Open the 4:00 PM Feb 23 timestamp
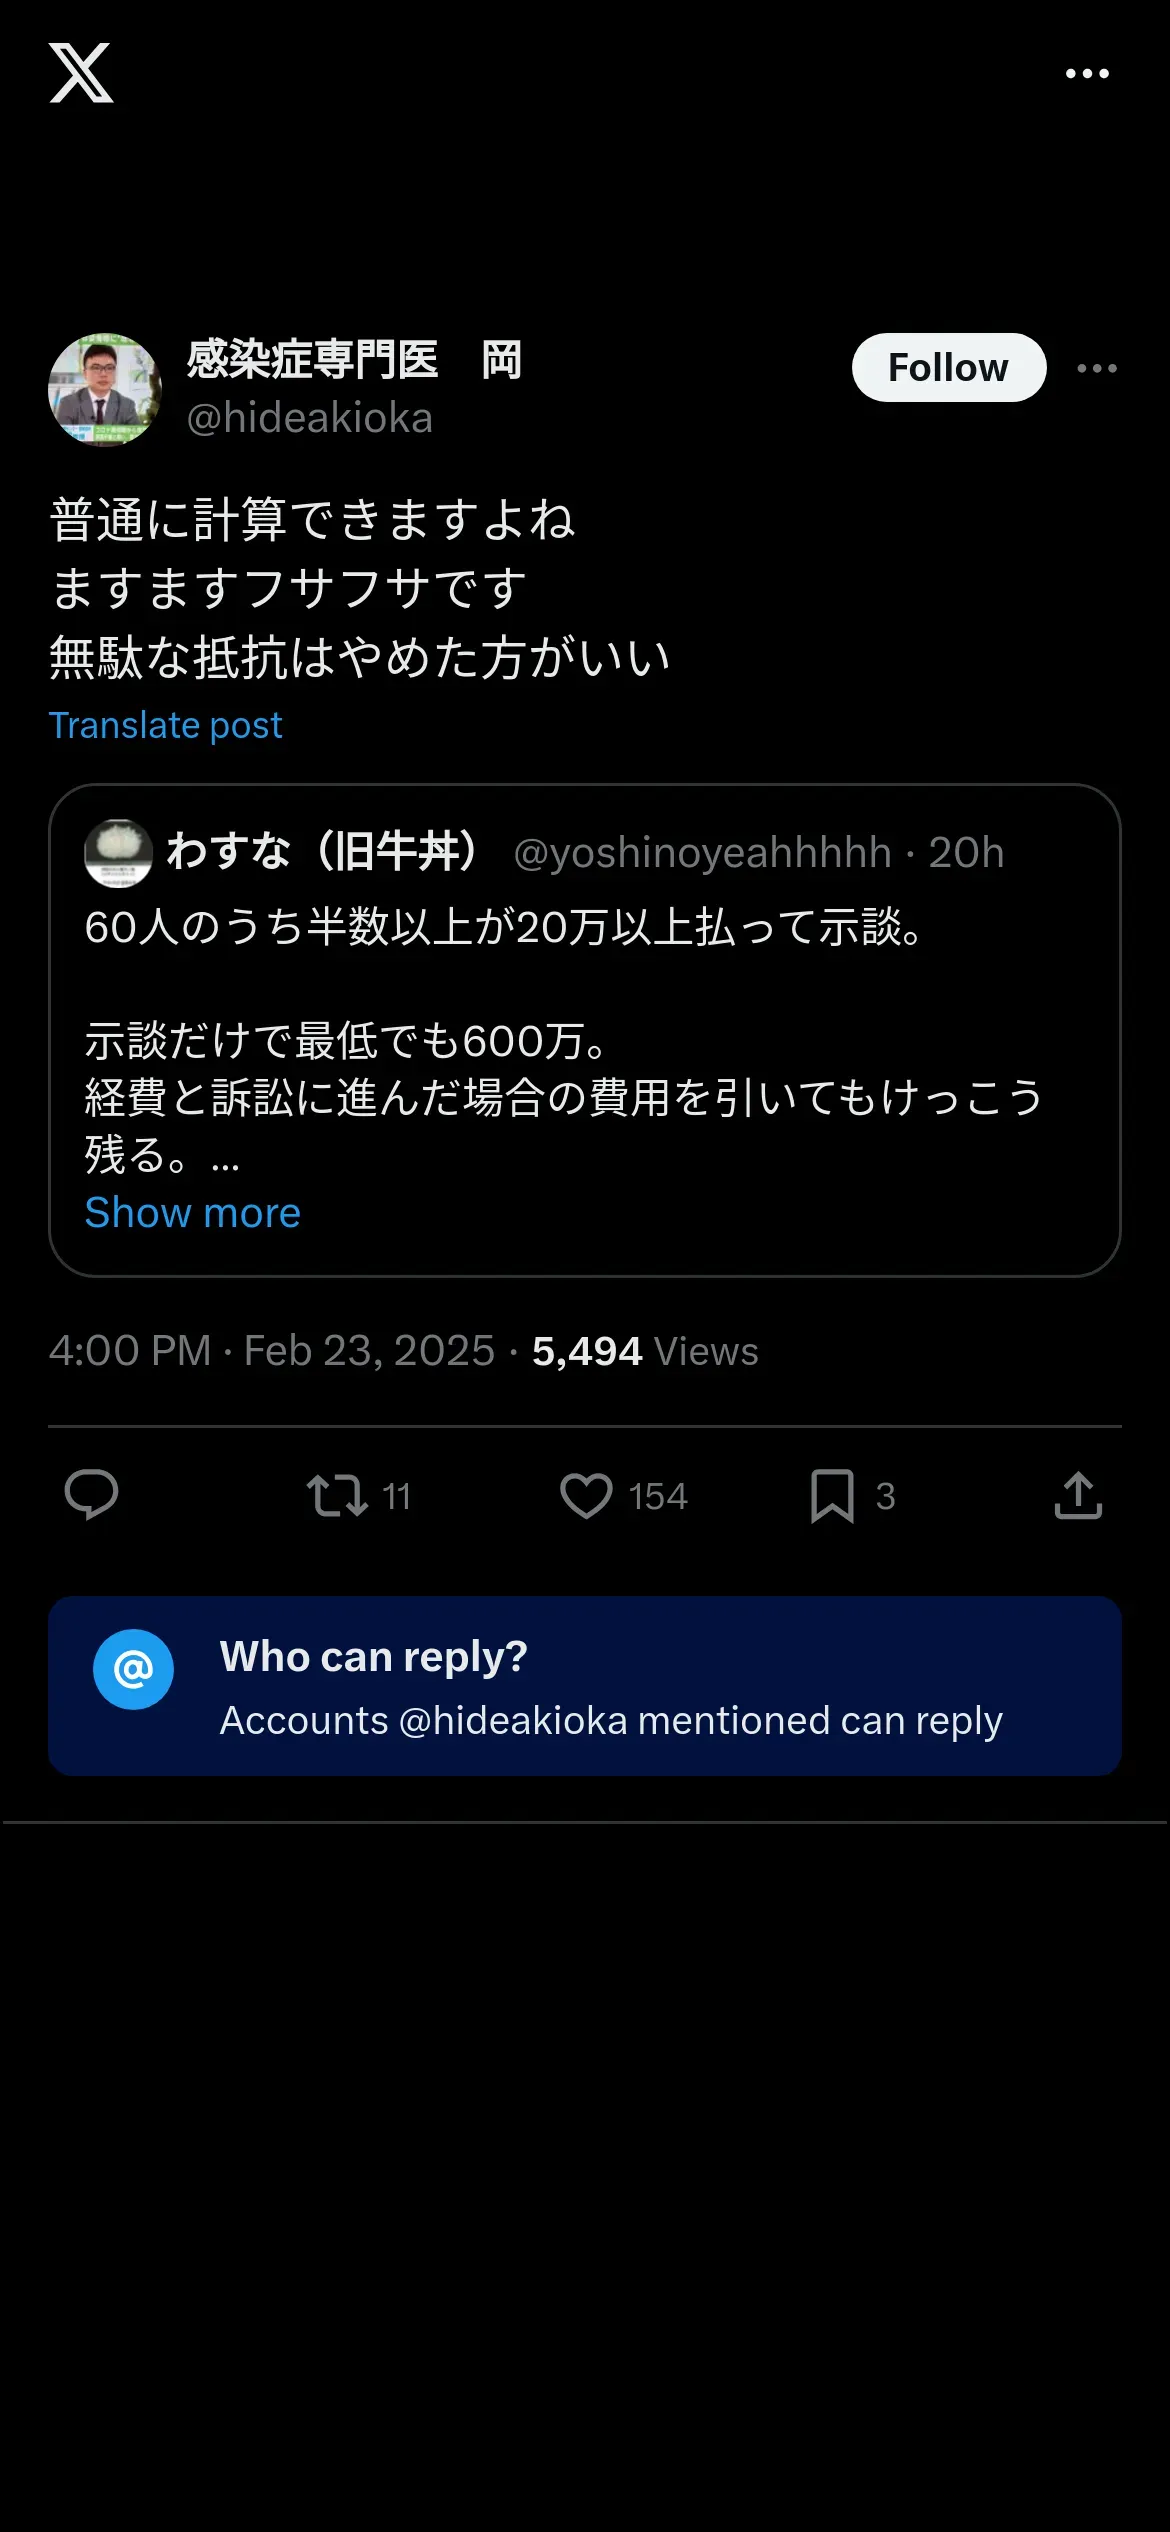 (272, 1351)
